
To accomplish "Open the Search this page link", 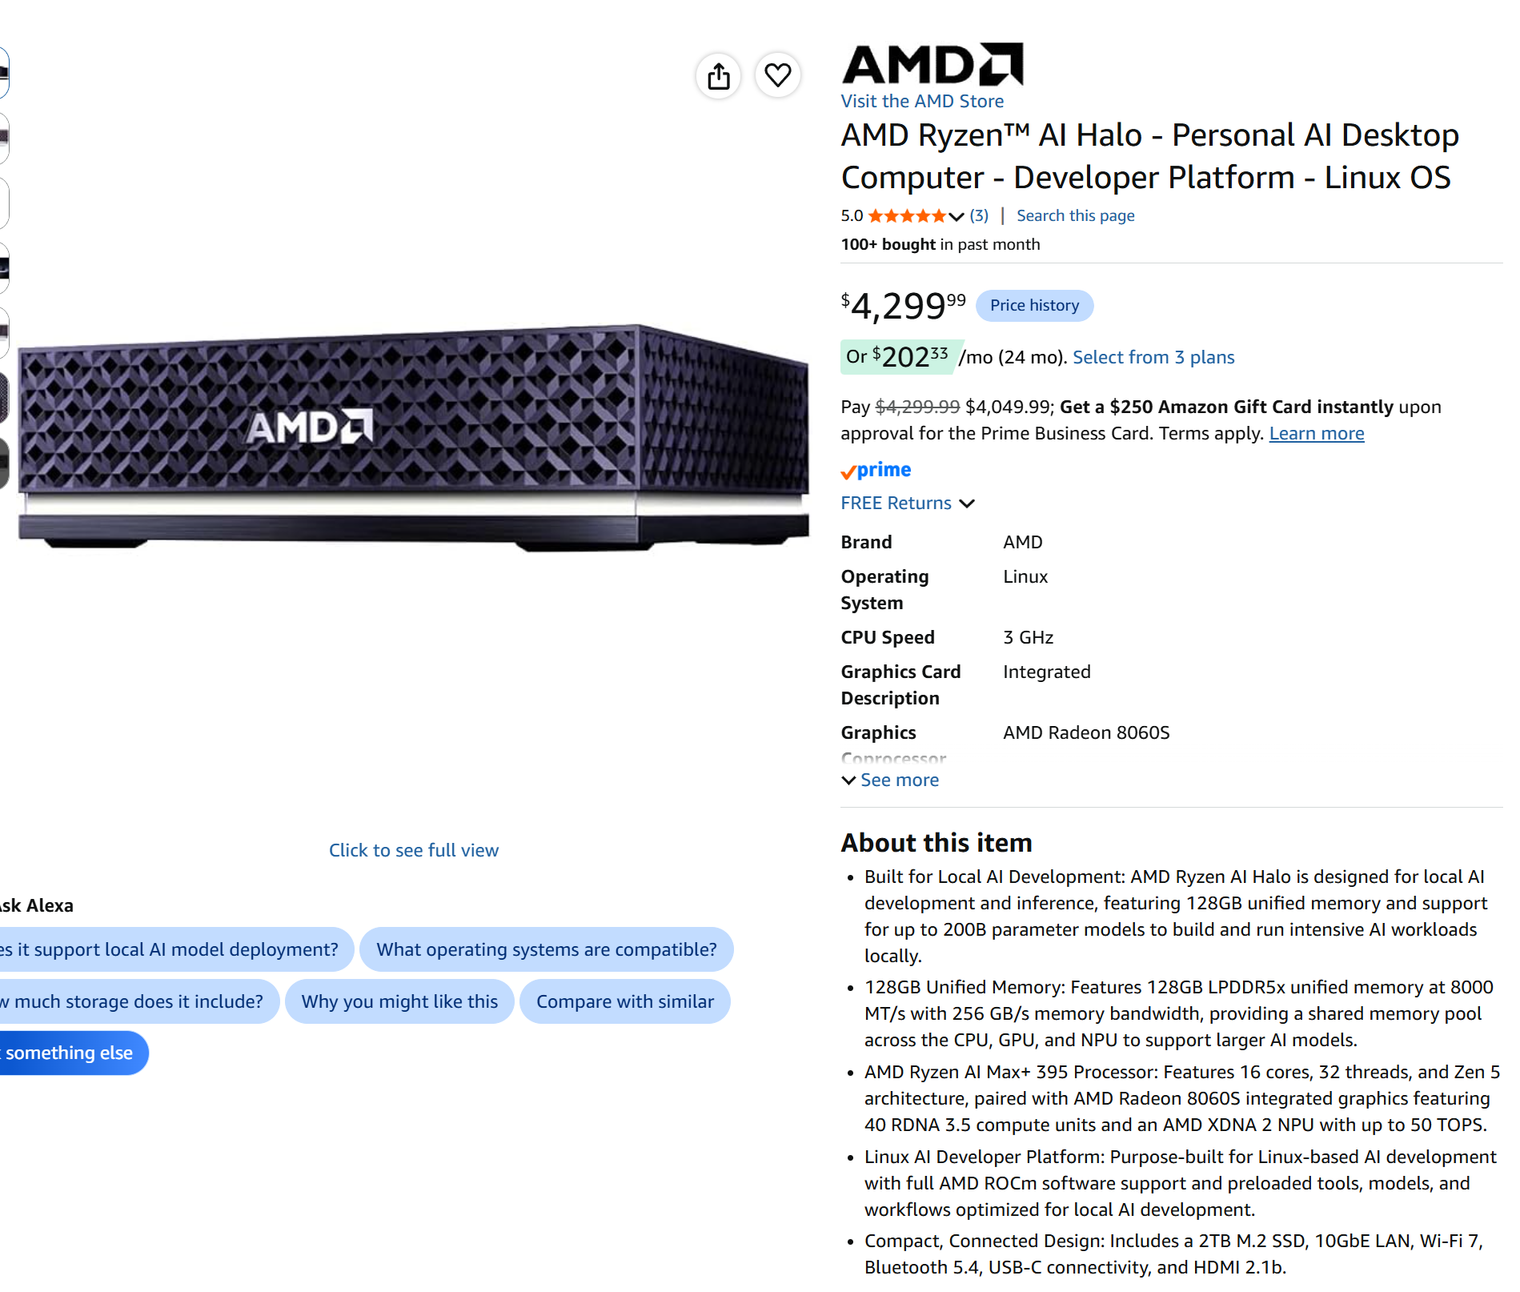I will pyautogui.click(x=1075, y=216).
